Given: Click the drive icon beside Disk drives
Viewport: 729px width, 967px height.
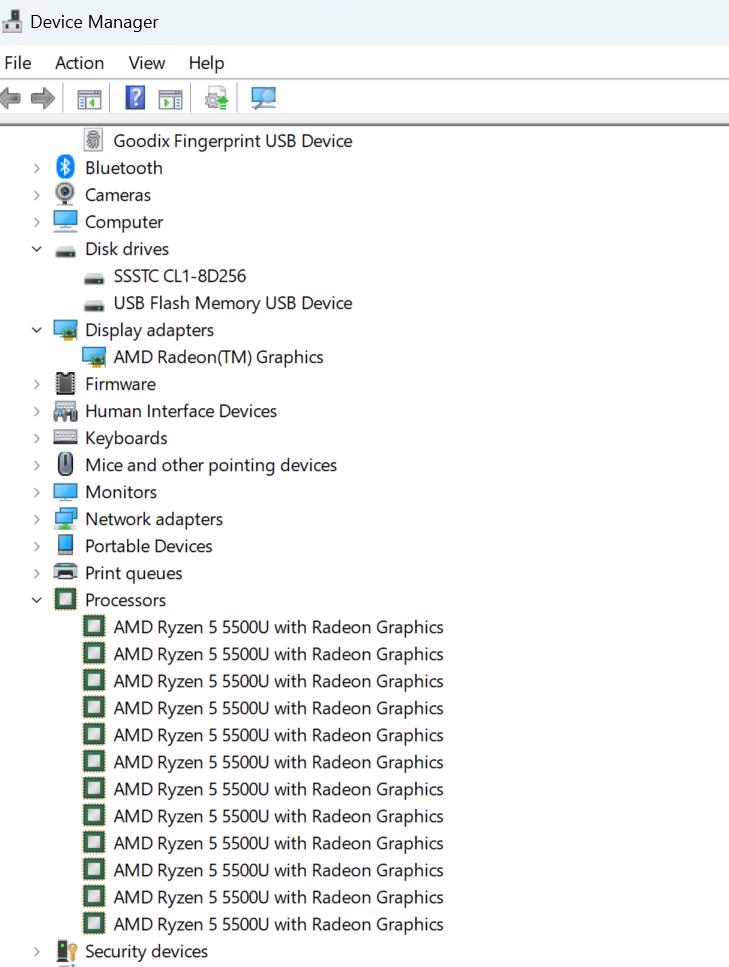Looking at the screenshot, I should (x=65, y=252).
